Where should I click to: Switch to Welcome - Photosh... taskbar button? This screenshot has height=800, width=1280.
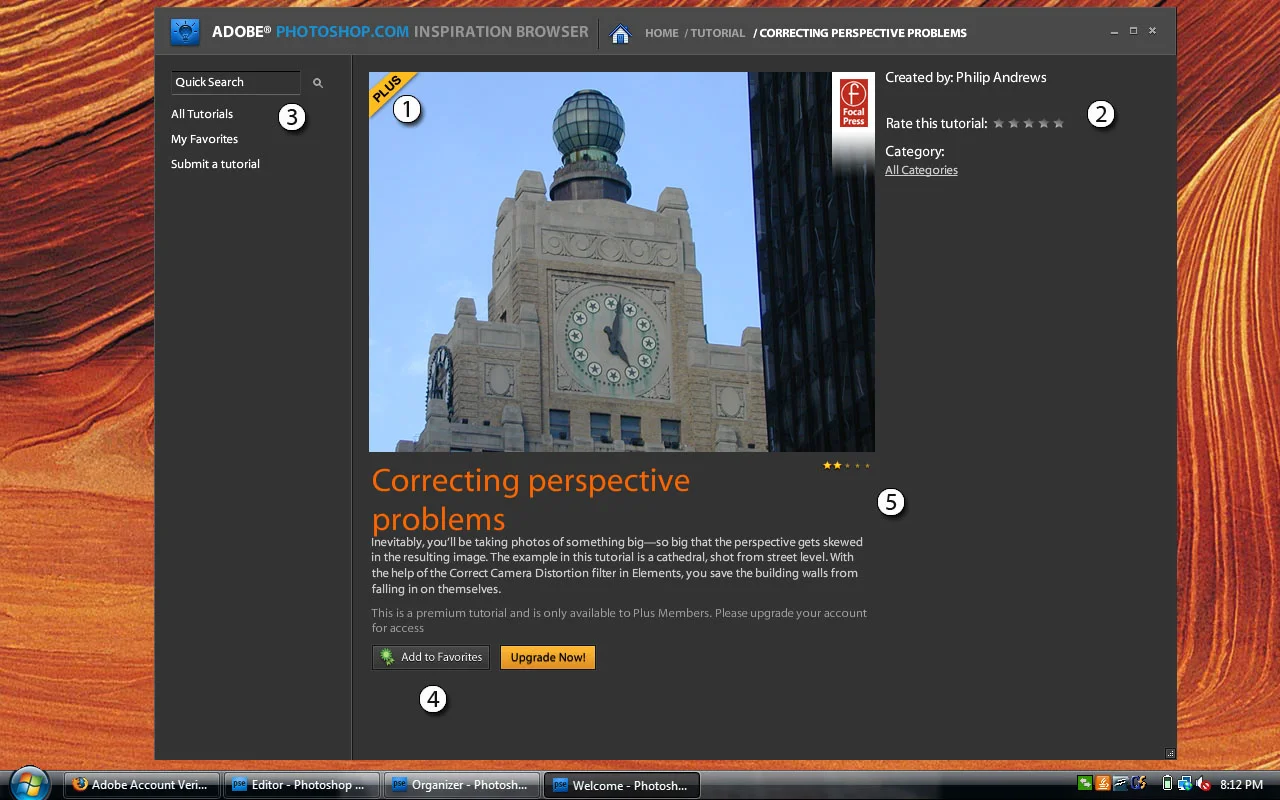click(621, 785)
